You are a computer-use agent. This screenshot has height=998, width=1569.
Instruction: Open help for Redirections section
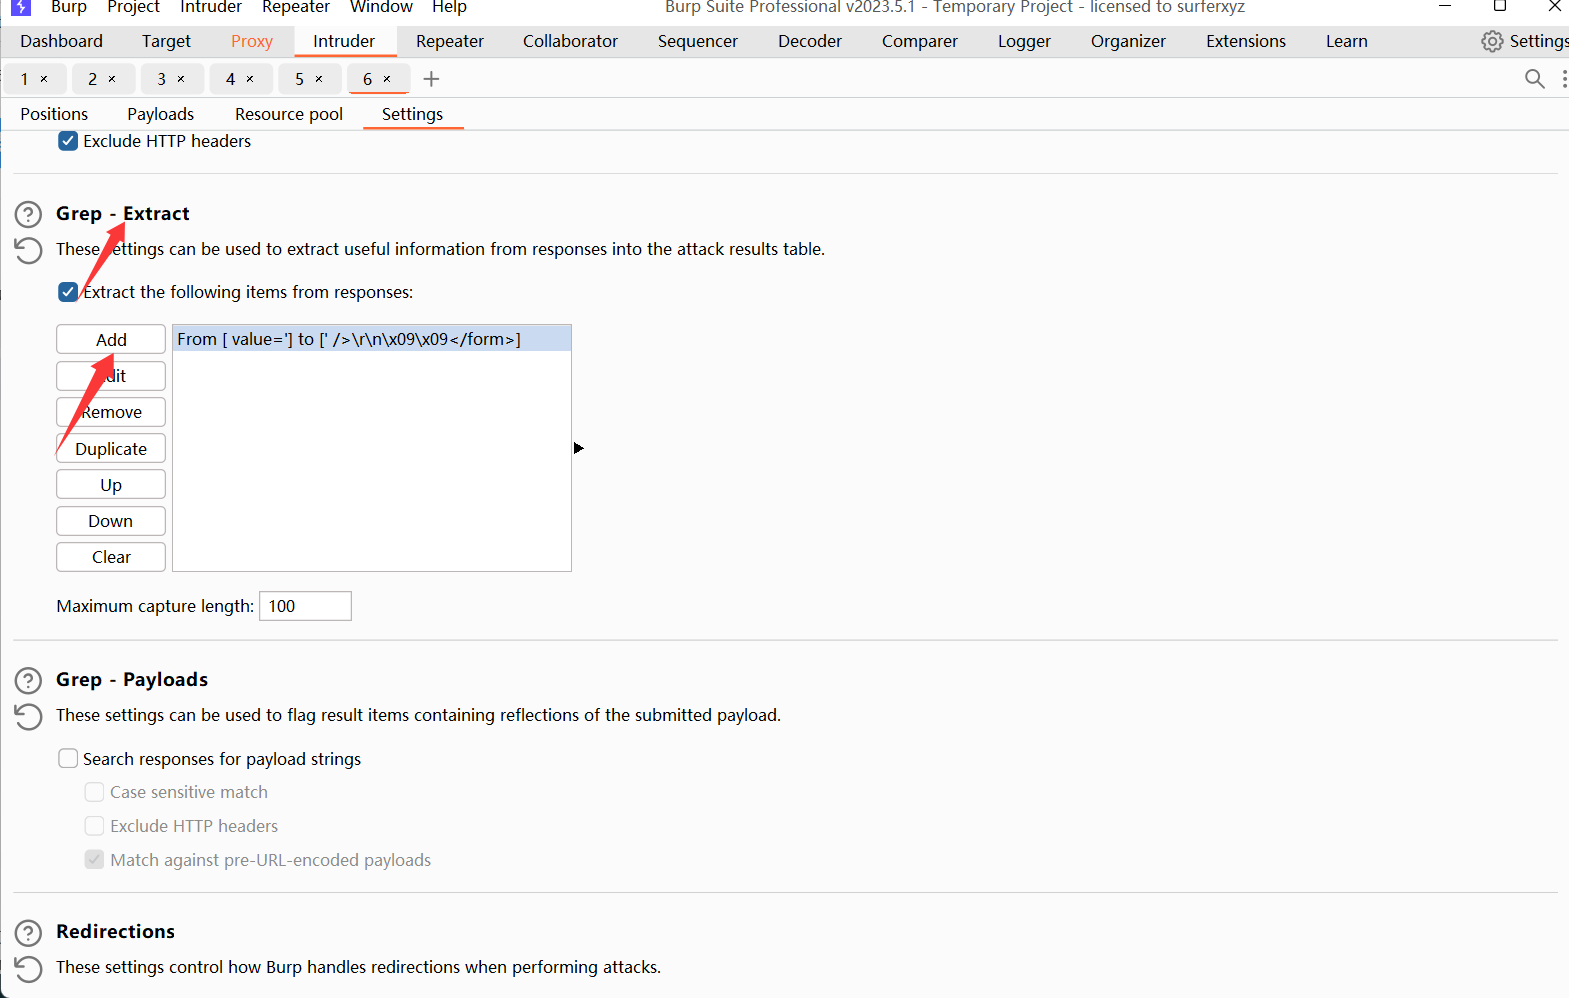click(28, 932)
